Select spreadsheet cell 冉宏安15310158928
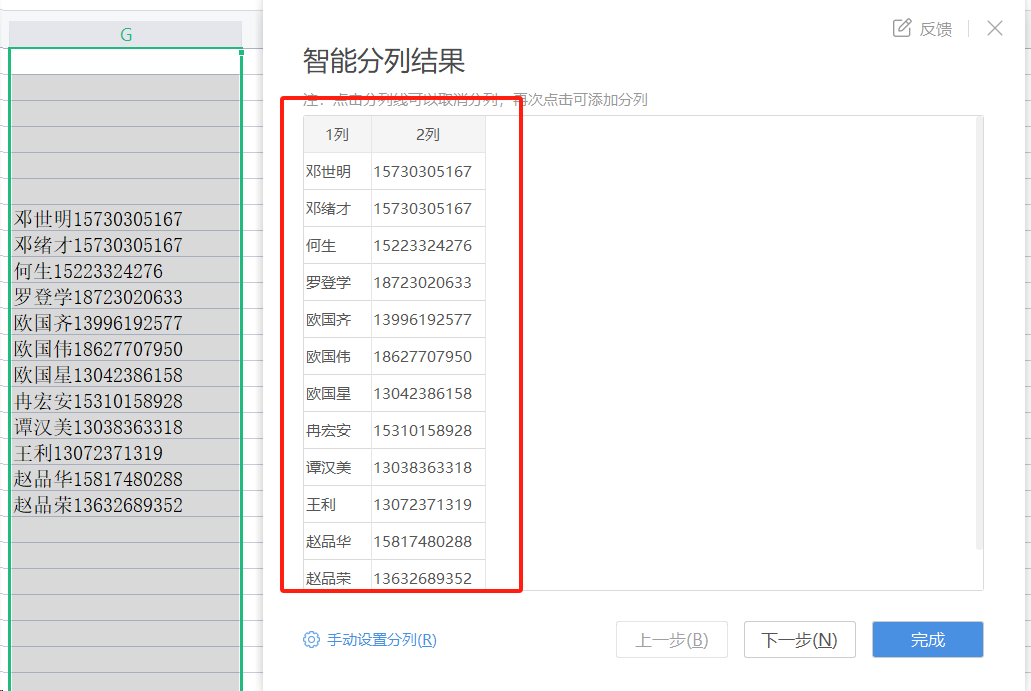This screenshot has width=1031, height=691. 125,400
